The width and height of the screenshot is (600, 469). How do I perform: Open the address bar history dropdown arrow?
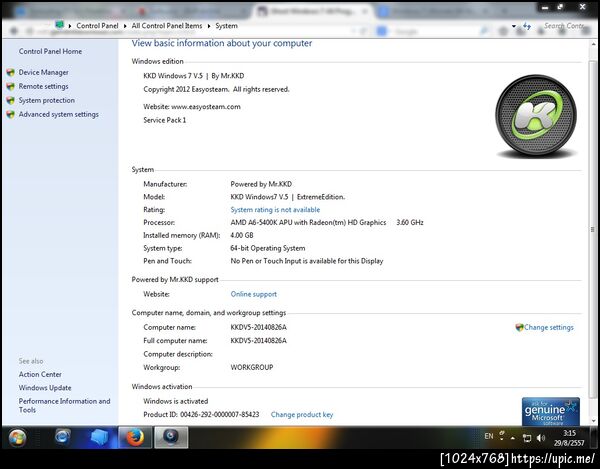tap(514, 26)
